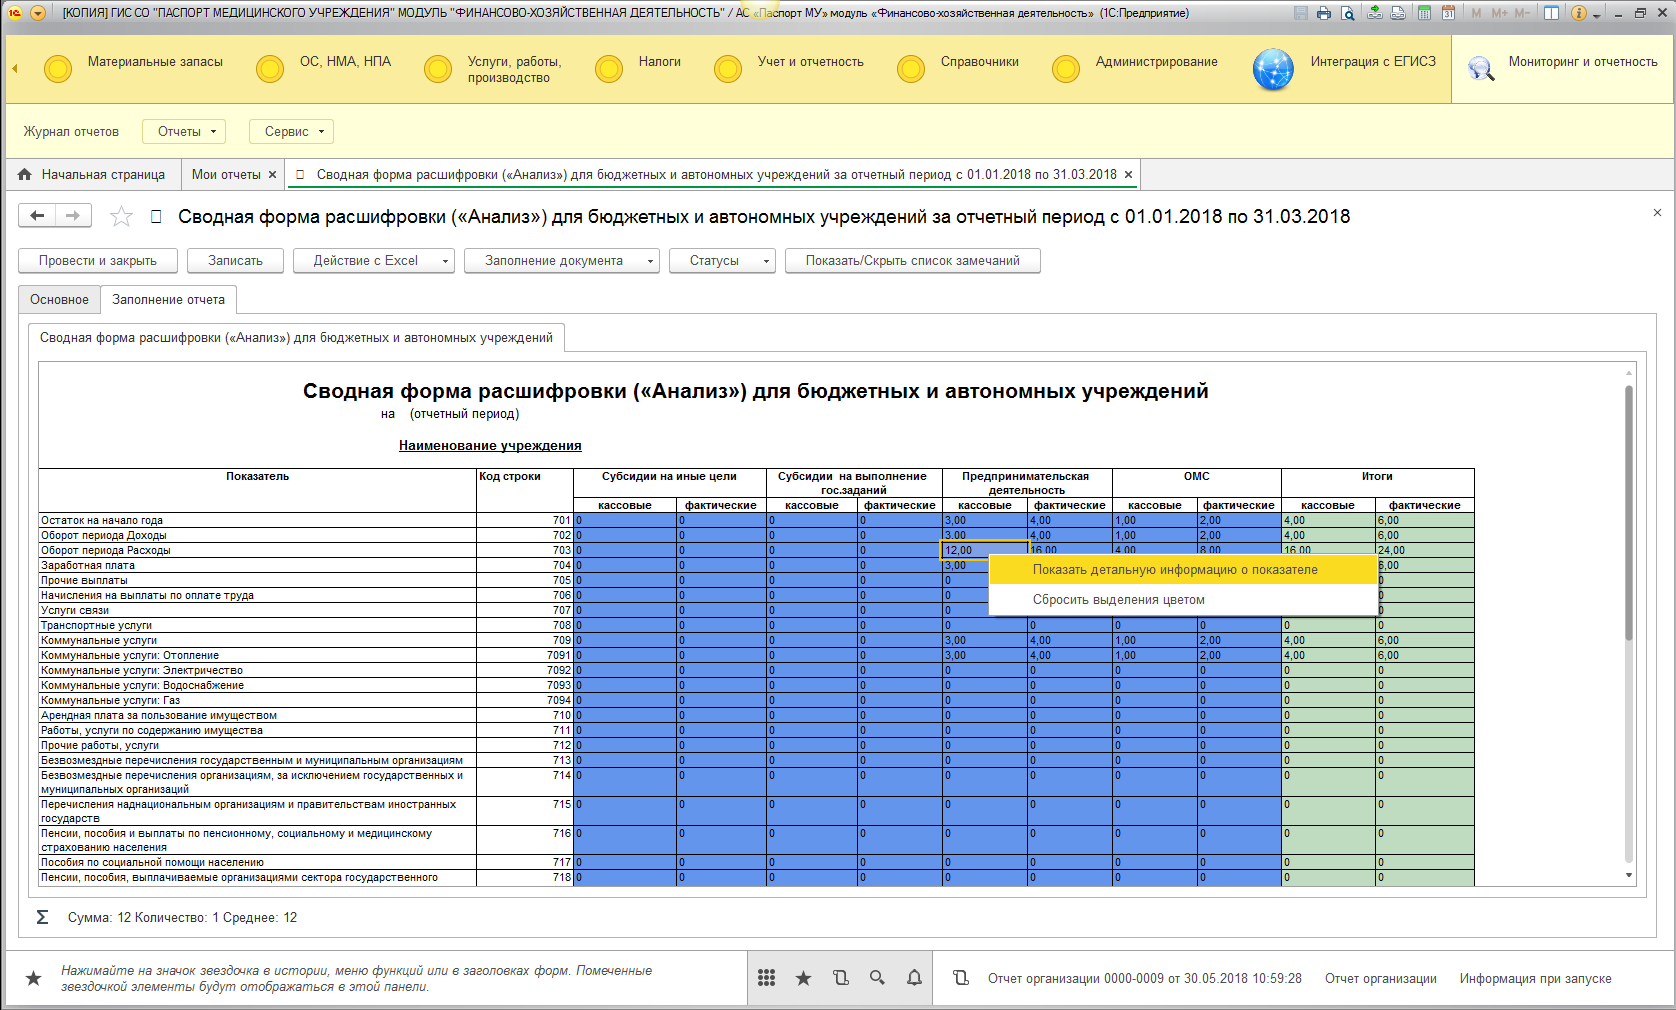
Task: Open the calendar icon in title bar
Action: (x=1448, y=13)
